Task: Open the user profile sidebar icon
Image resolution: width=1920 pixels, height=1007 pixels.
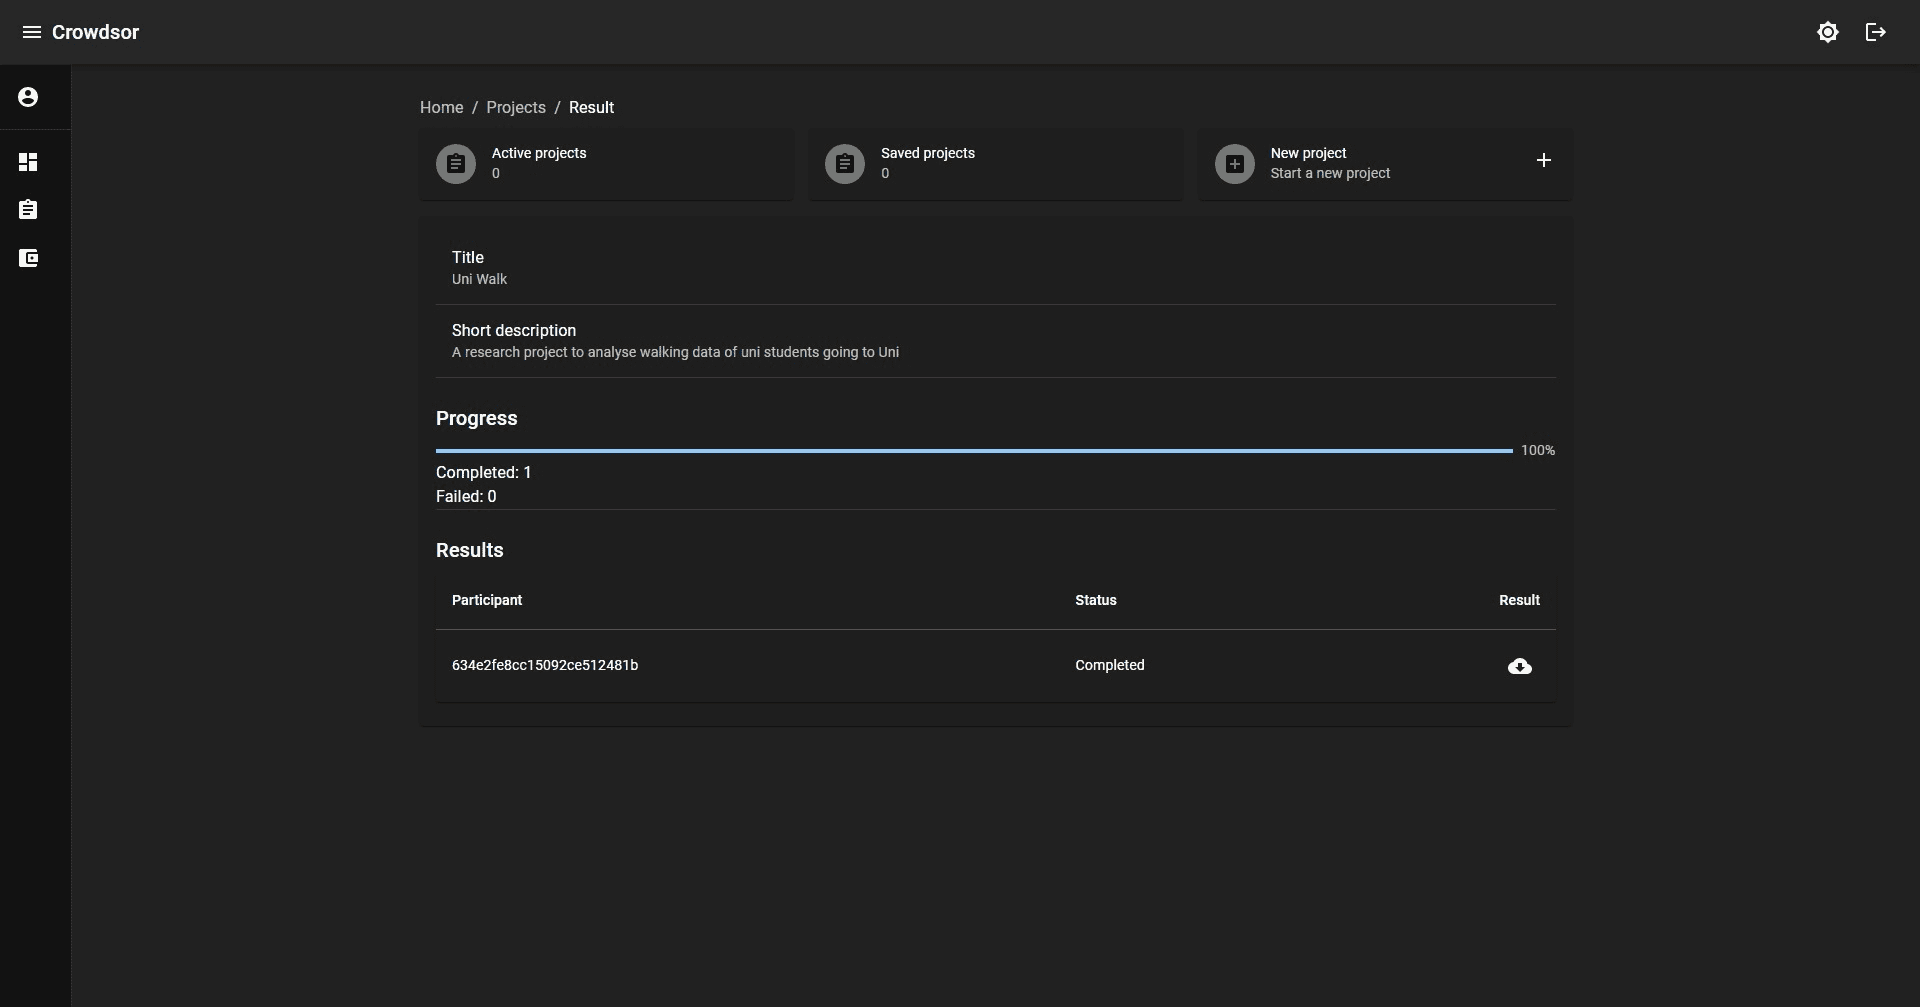Action: (x=28, y=97)
